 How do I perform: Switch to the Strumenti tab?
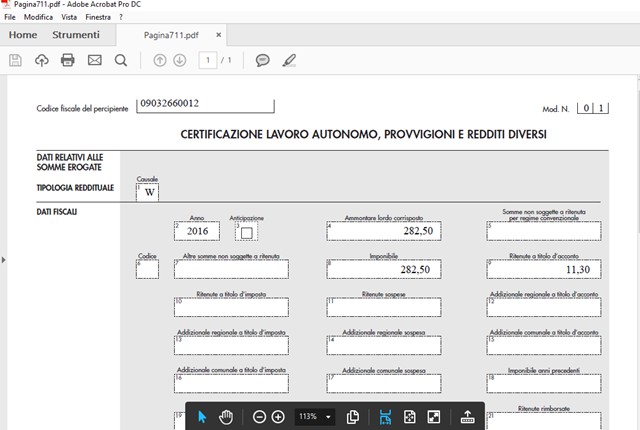click(x=76, y=35)
